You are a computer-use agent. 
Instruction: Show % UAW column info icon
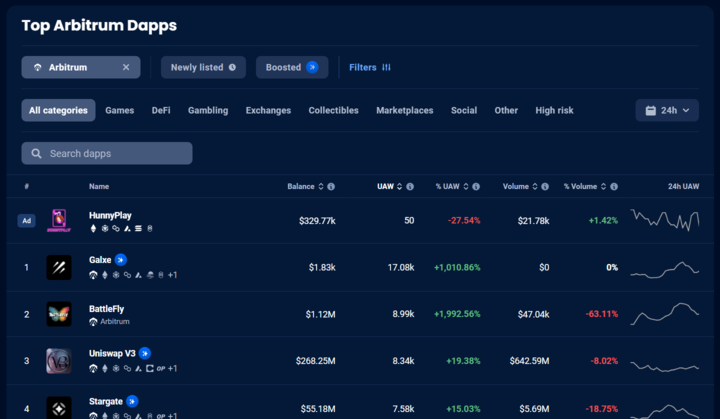[476, 187]
